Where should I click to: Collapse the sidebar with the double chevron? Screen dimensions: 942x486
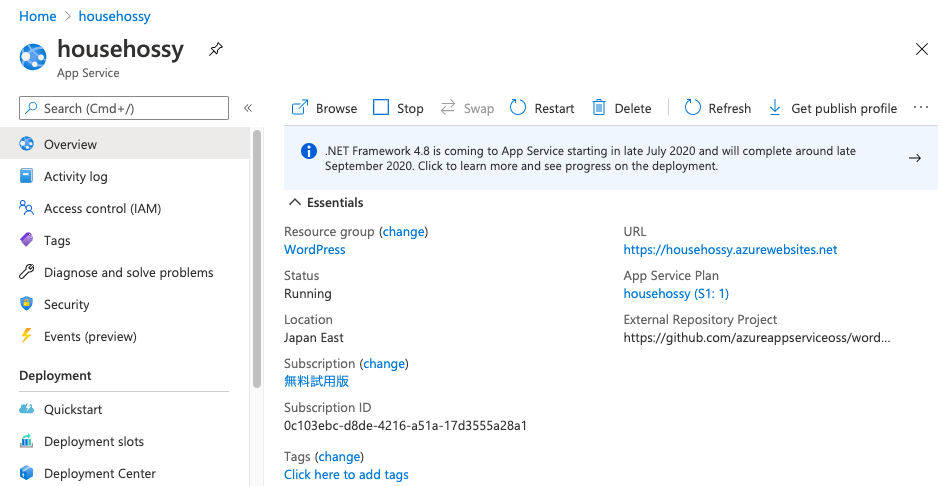(248, 108)
